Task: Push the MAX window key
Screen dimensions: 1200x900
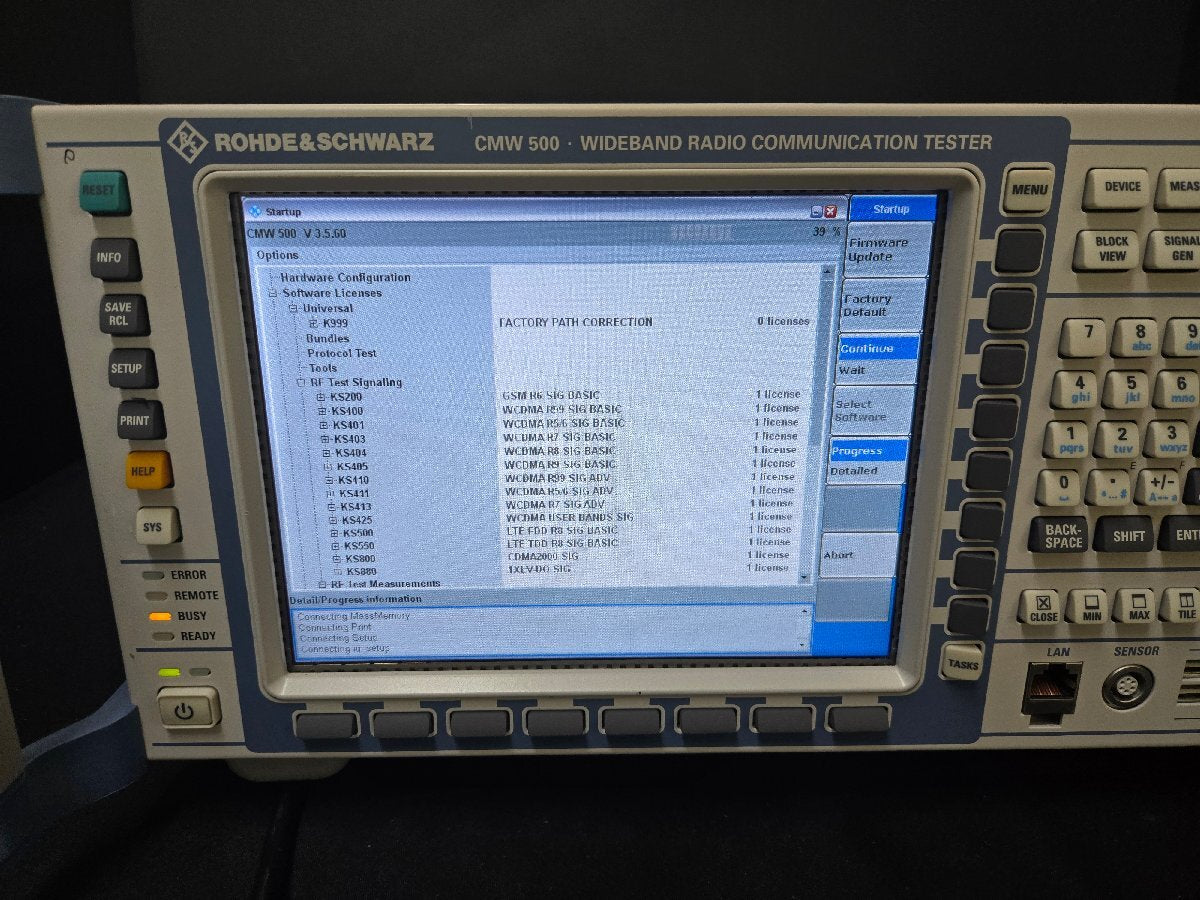Action: click(1135, 605)
